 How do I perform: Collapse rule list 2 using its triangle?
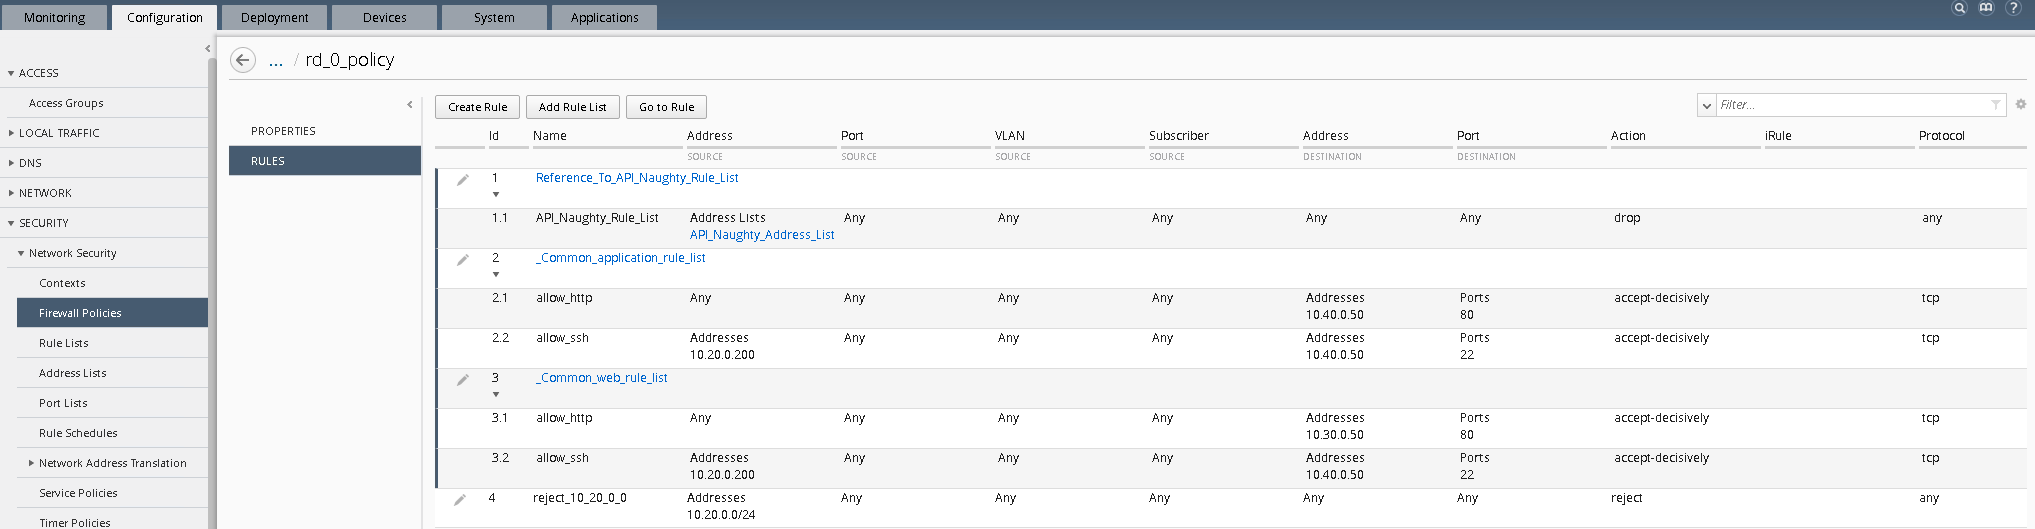[x=496, y=274]
